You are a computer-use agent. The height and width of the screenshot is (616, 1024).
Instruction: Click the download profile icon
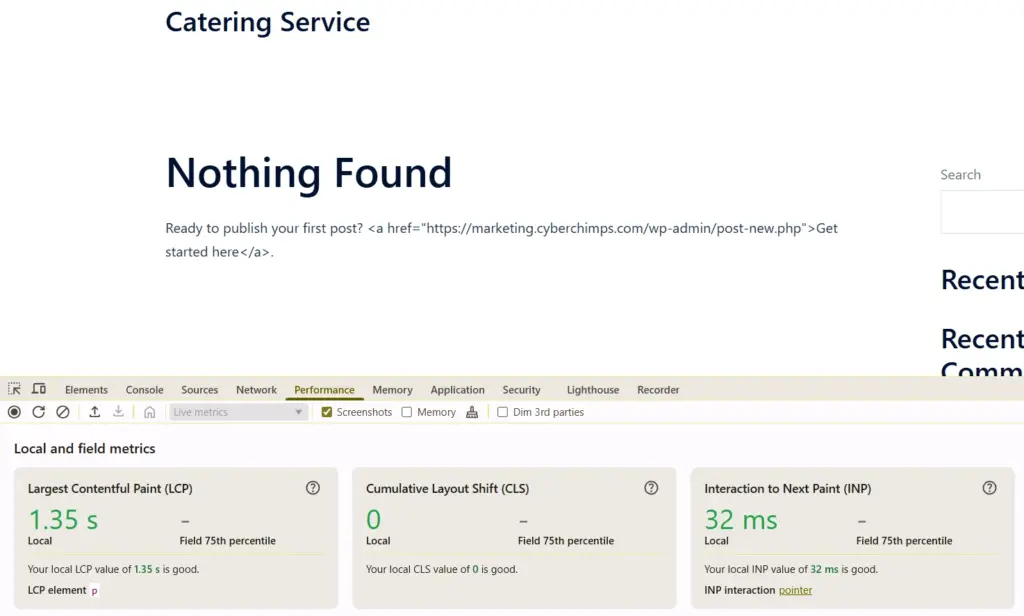coord(118,412)
